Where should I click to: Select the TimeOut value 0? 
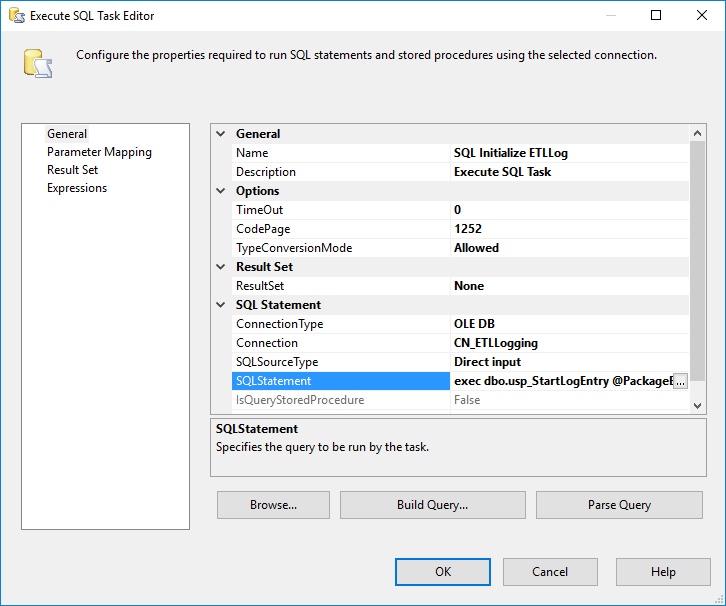570,210
